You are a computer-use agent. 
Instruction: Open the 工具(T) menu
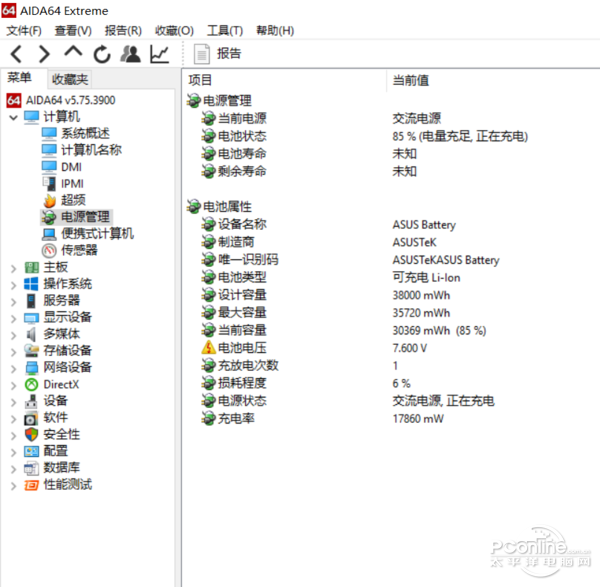(x=225, y=31)
